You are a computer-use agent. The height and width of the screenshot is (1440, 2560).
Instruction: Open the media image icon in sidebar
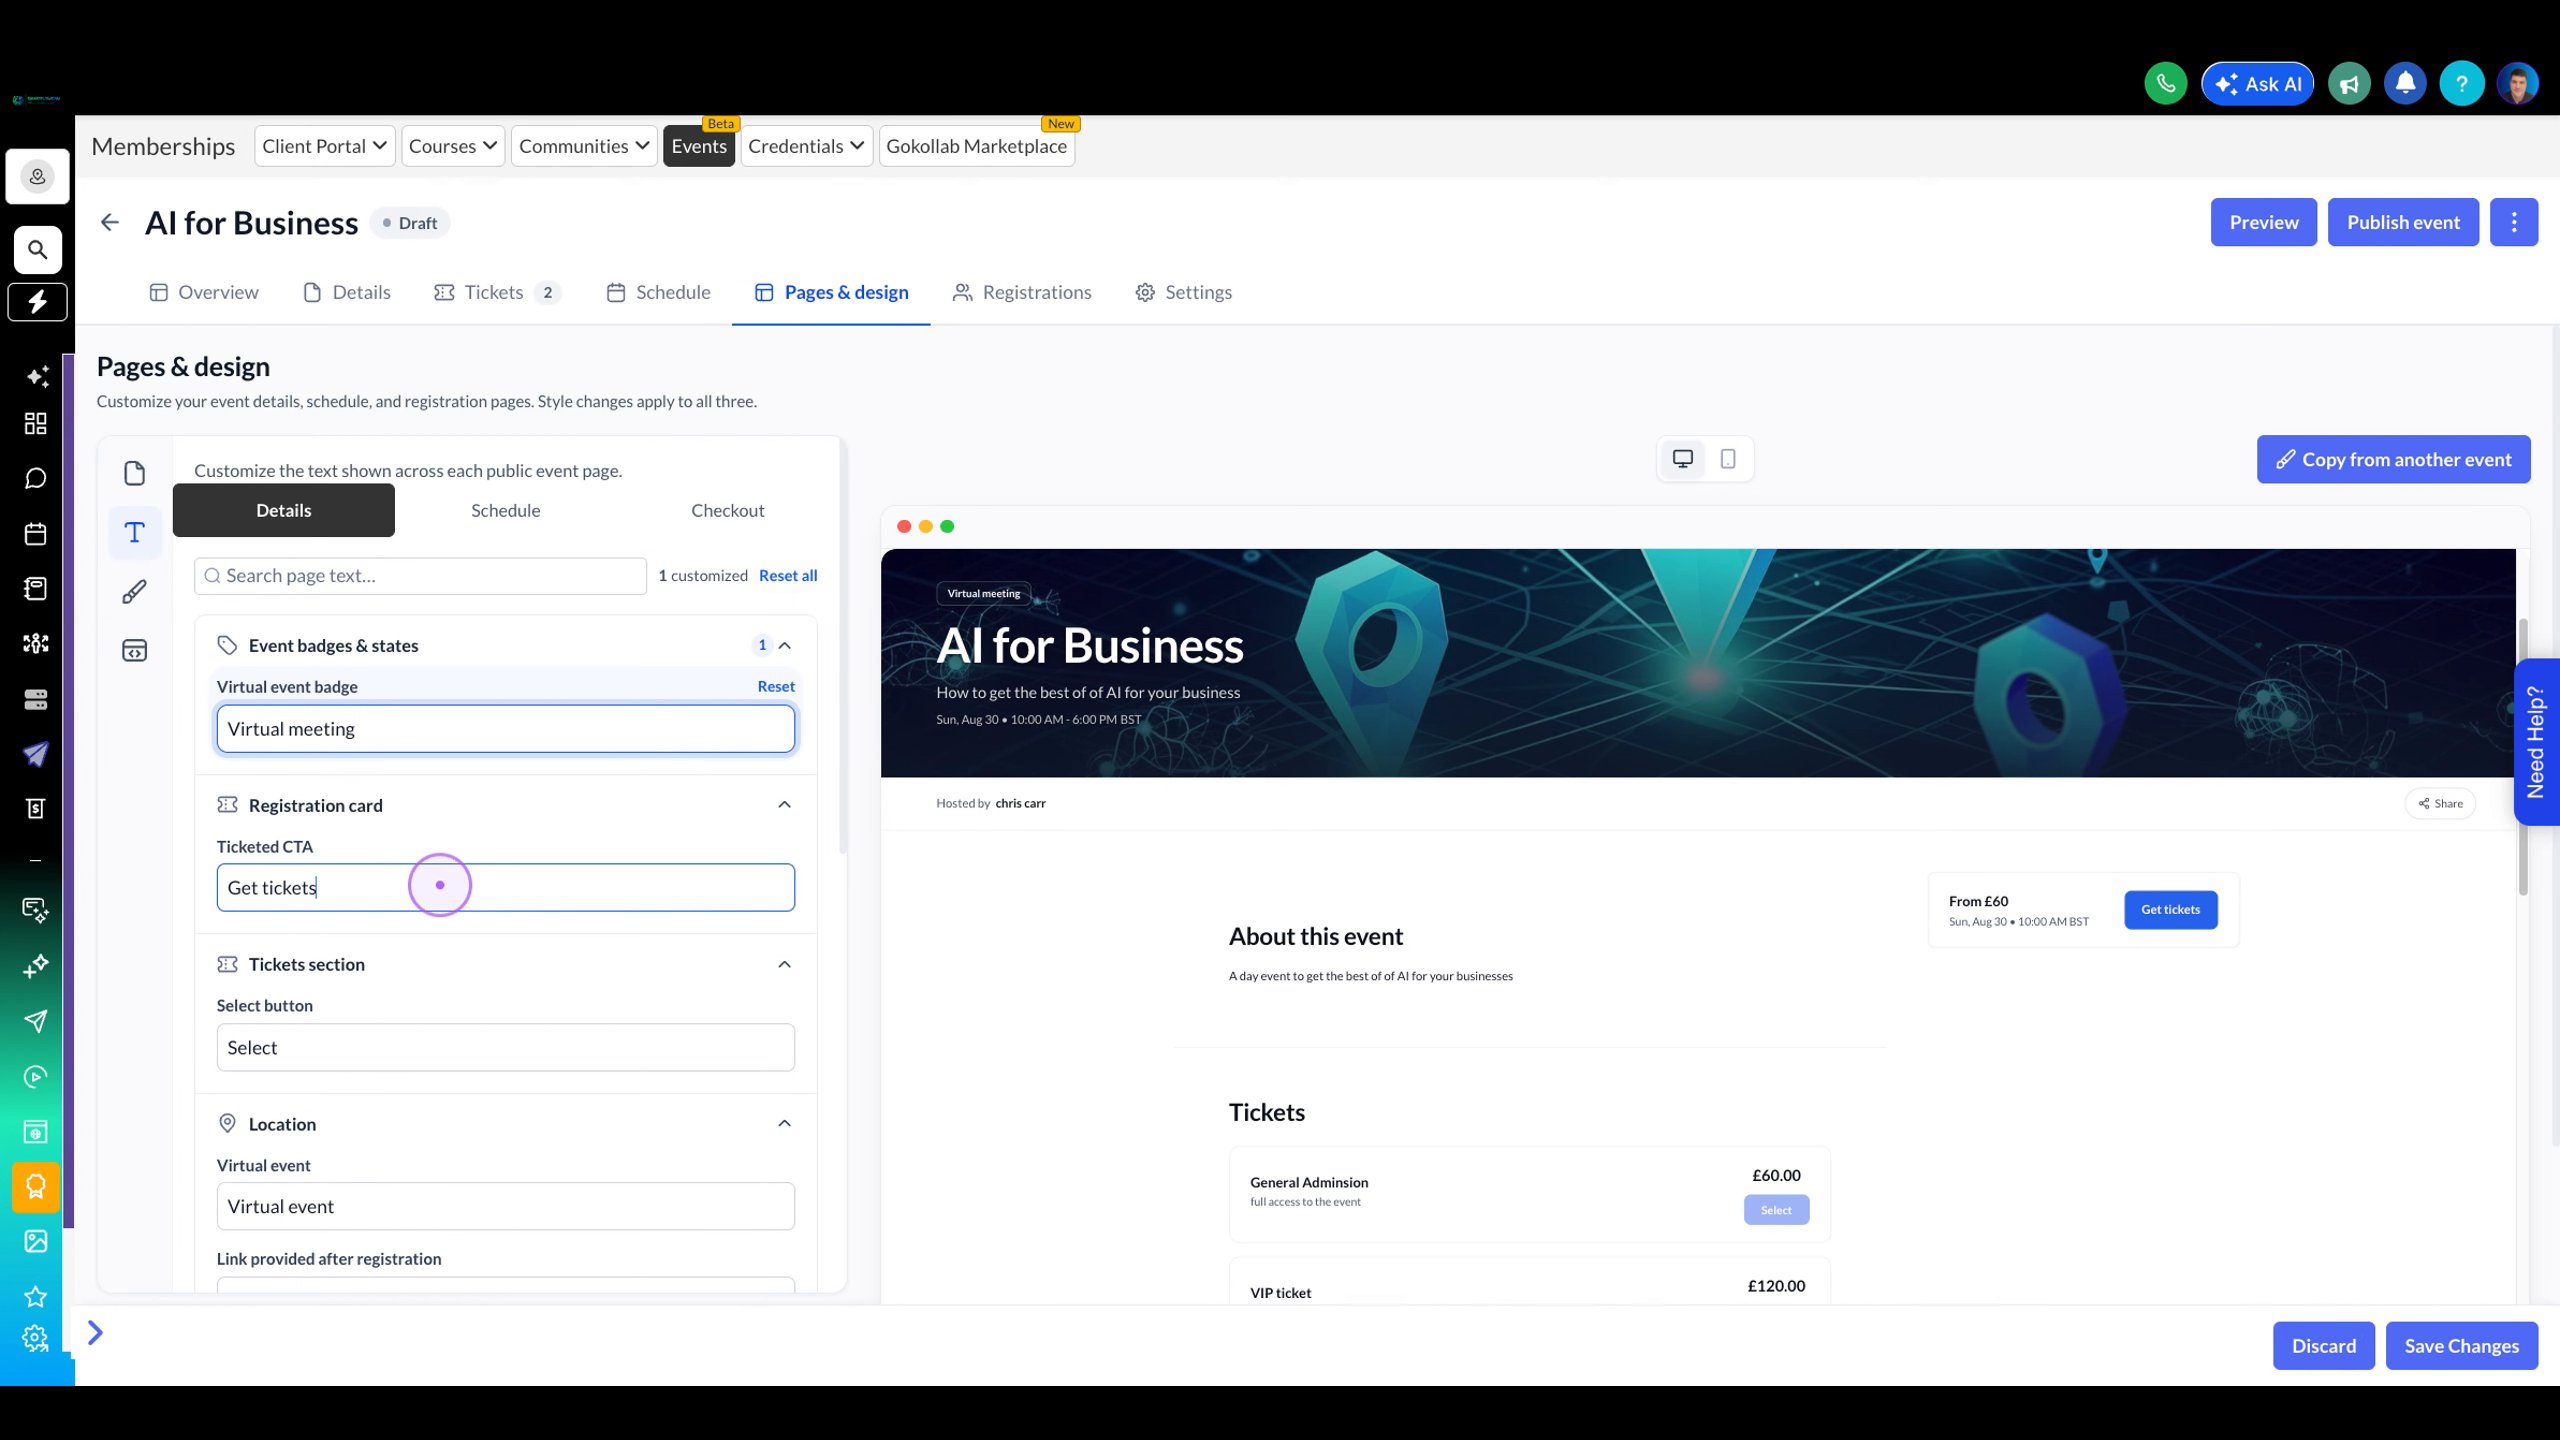(x=36, y=1242)
